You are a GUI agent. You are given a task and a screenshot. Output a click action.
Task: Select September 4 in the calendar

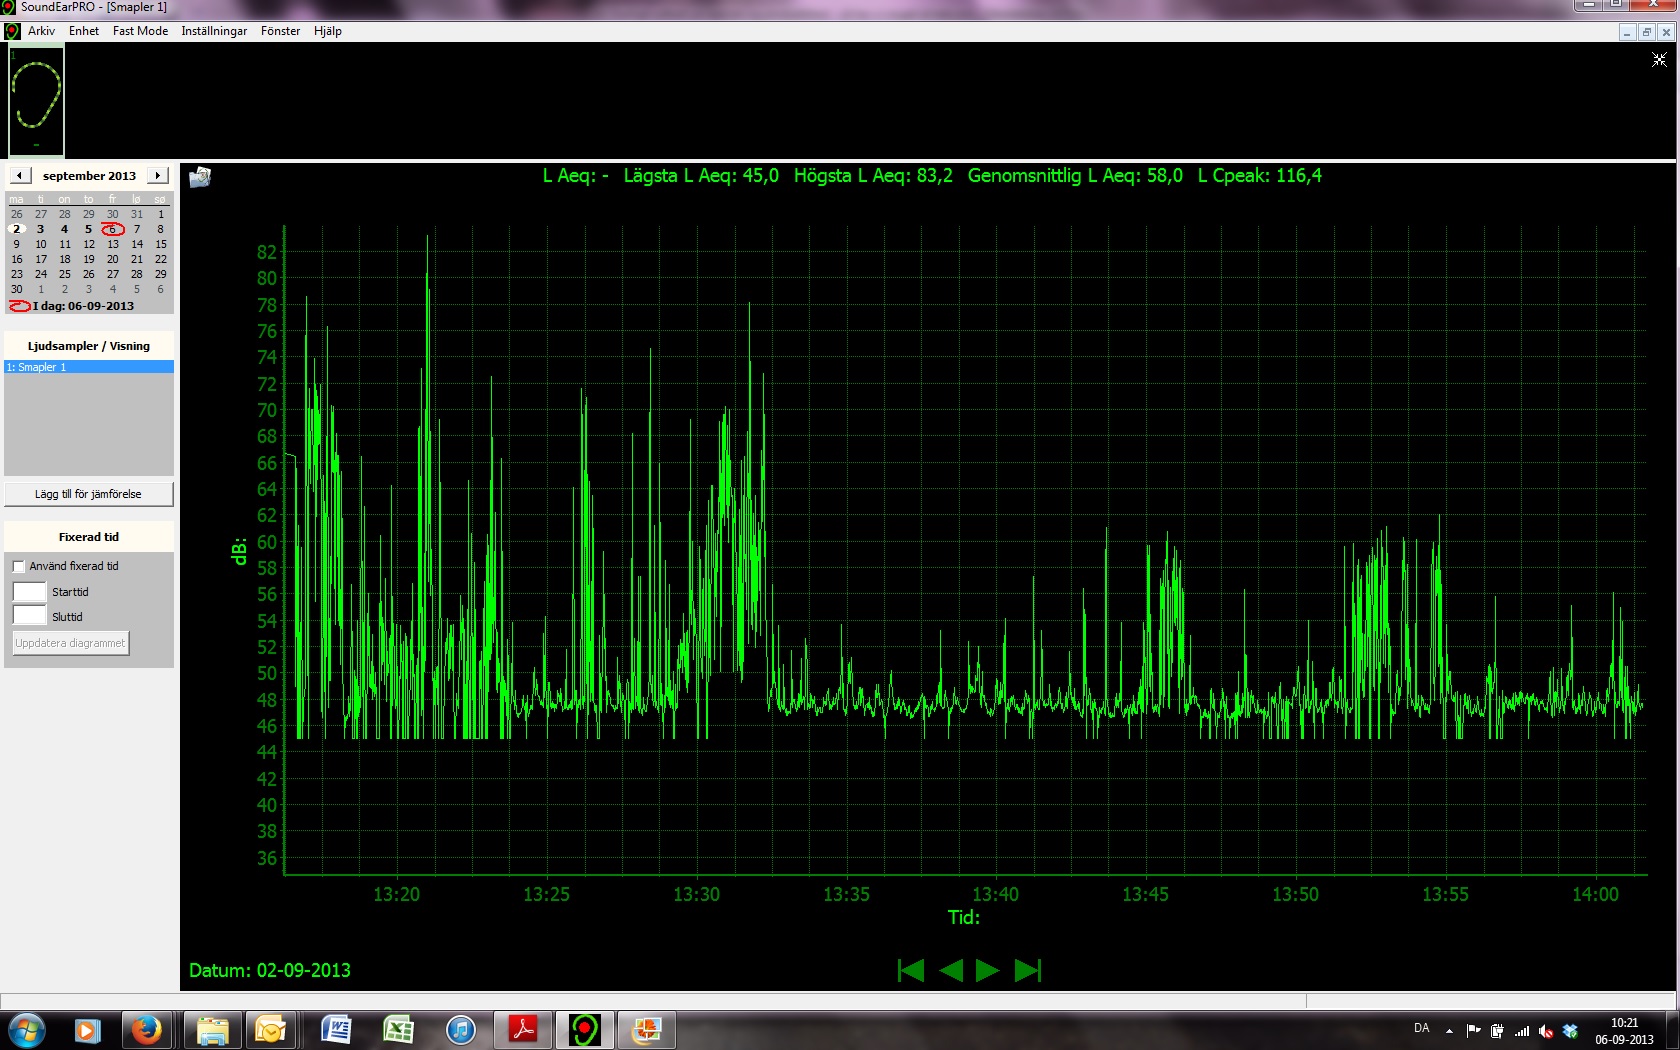[x=65, y=229]
